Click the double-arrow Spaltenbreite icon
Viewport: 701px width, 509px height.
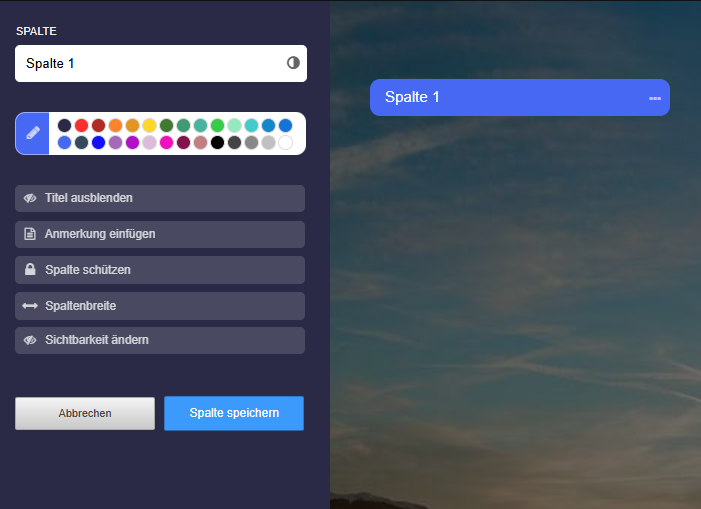(x=30, y=305)
